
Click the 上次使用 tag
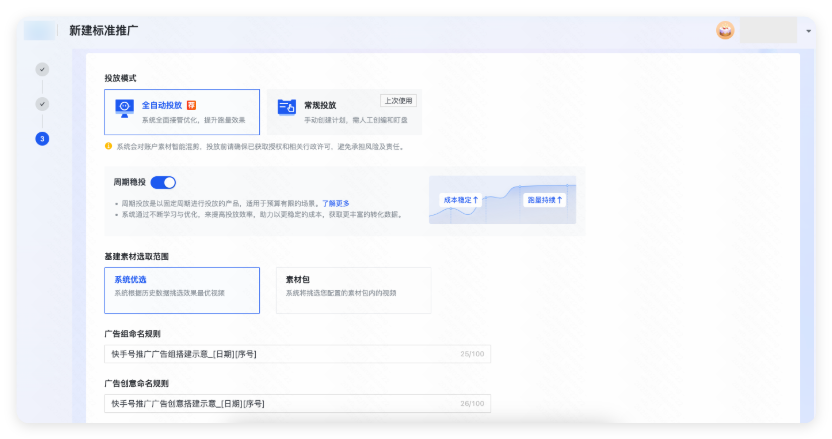(x=398, y=101)
